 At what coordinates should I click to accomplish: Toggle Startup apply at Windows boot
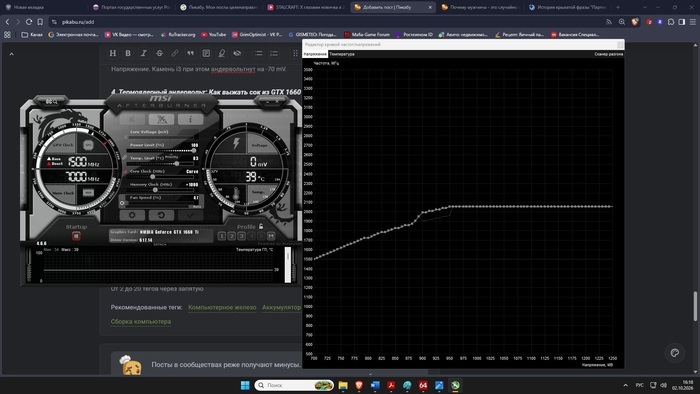coord(76,236)
